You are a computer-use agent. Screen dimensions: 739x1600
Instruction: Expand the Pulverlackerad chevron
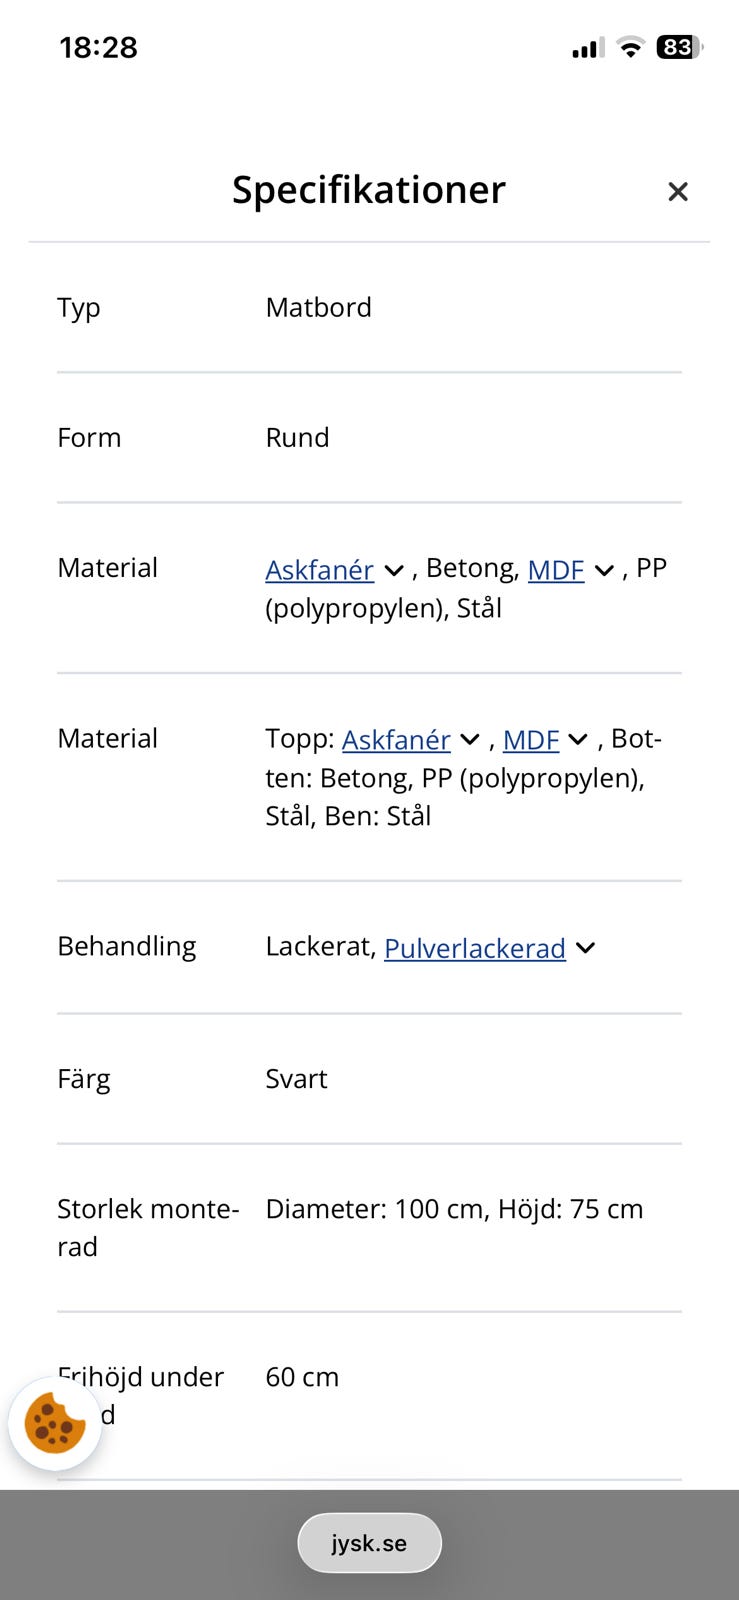coord(586,948)
